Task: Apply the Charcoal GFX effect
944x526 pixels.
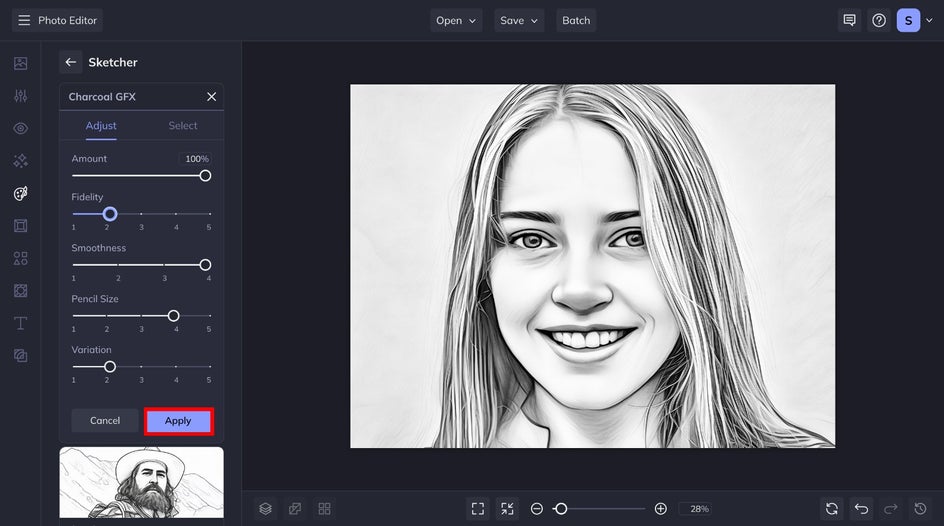Action: pos(178,421)
